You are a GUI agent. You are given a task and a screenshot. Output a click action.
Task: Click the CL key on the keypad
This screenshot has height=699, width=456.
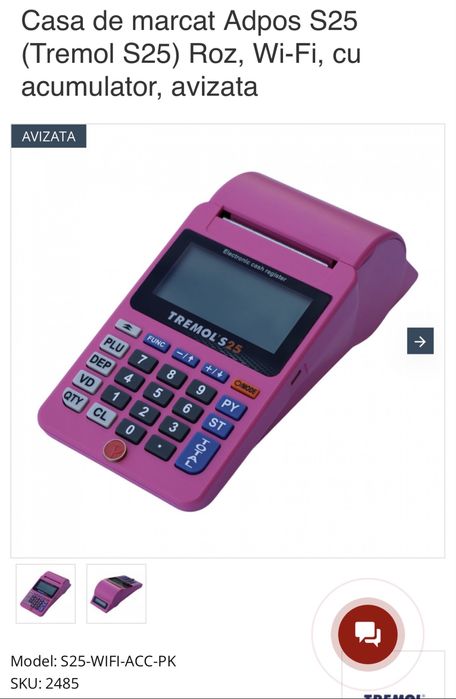101,415
